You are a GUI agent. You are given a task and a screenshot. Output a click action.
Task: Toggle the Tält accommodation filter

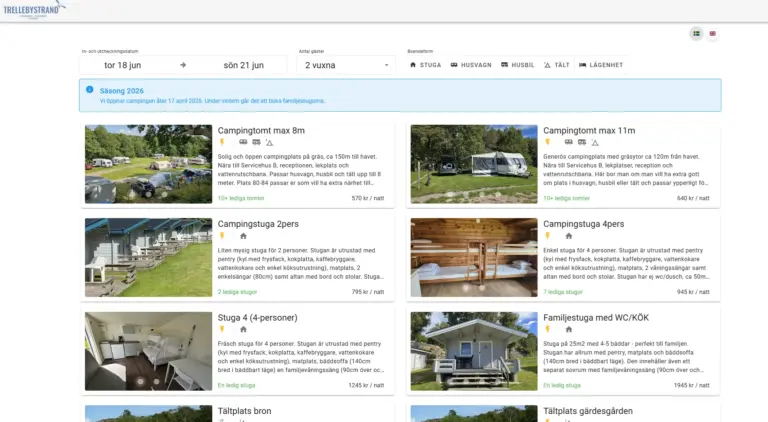pyautogui.click(x=557, y=65)
